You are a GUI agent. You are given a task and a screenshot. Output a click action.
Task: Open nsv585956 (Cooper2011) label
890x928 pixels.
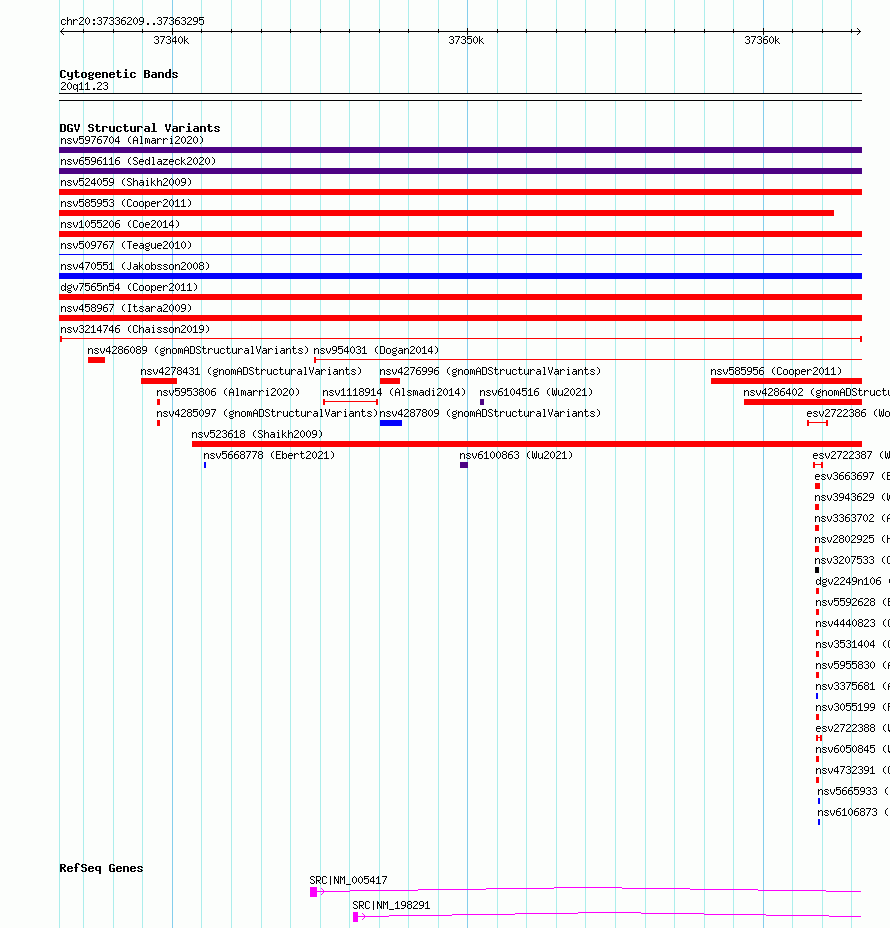pos(776,371)
